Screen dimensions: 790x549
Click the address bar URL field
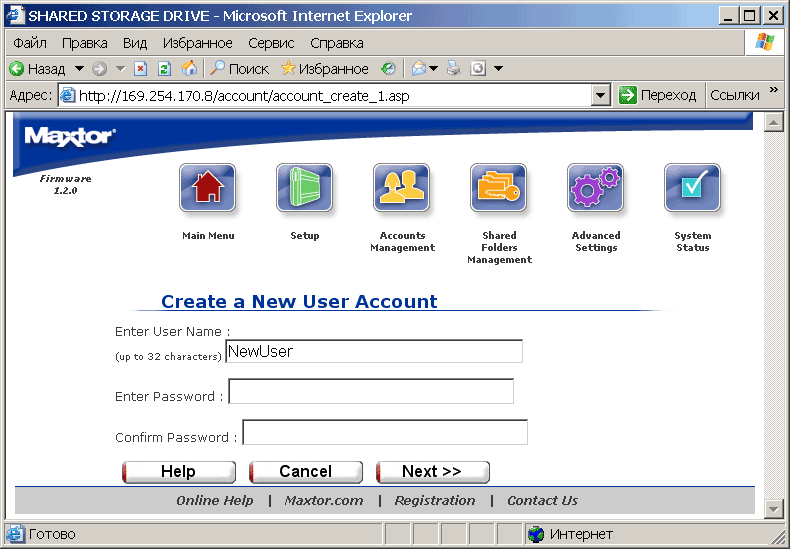tap(325, 95)
